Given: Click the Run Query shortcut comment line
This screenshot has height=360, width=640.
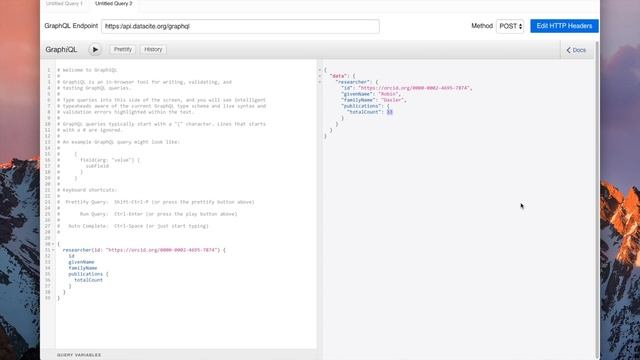Looking at the screenshot, I should coord(147,214).
